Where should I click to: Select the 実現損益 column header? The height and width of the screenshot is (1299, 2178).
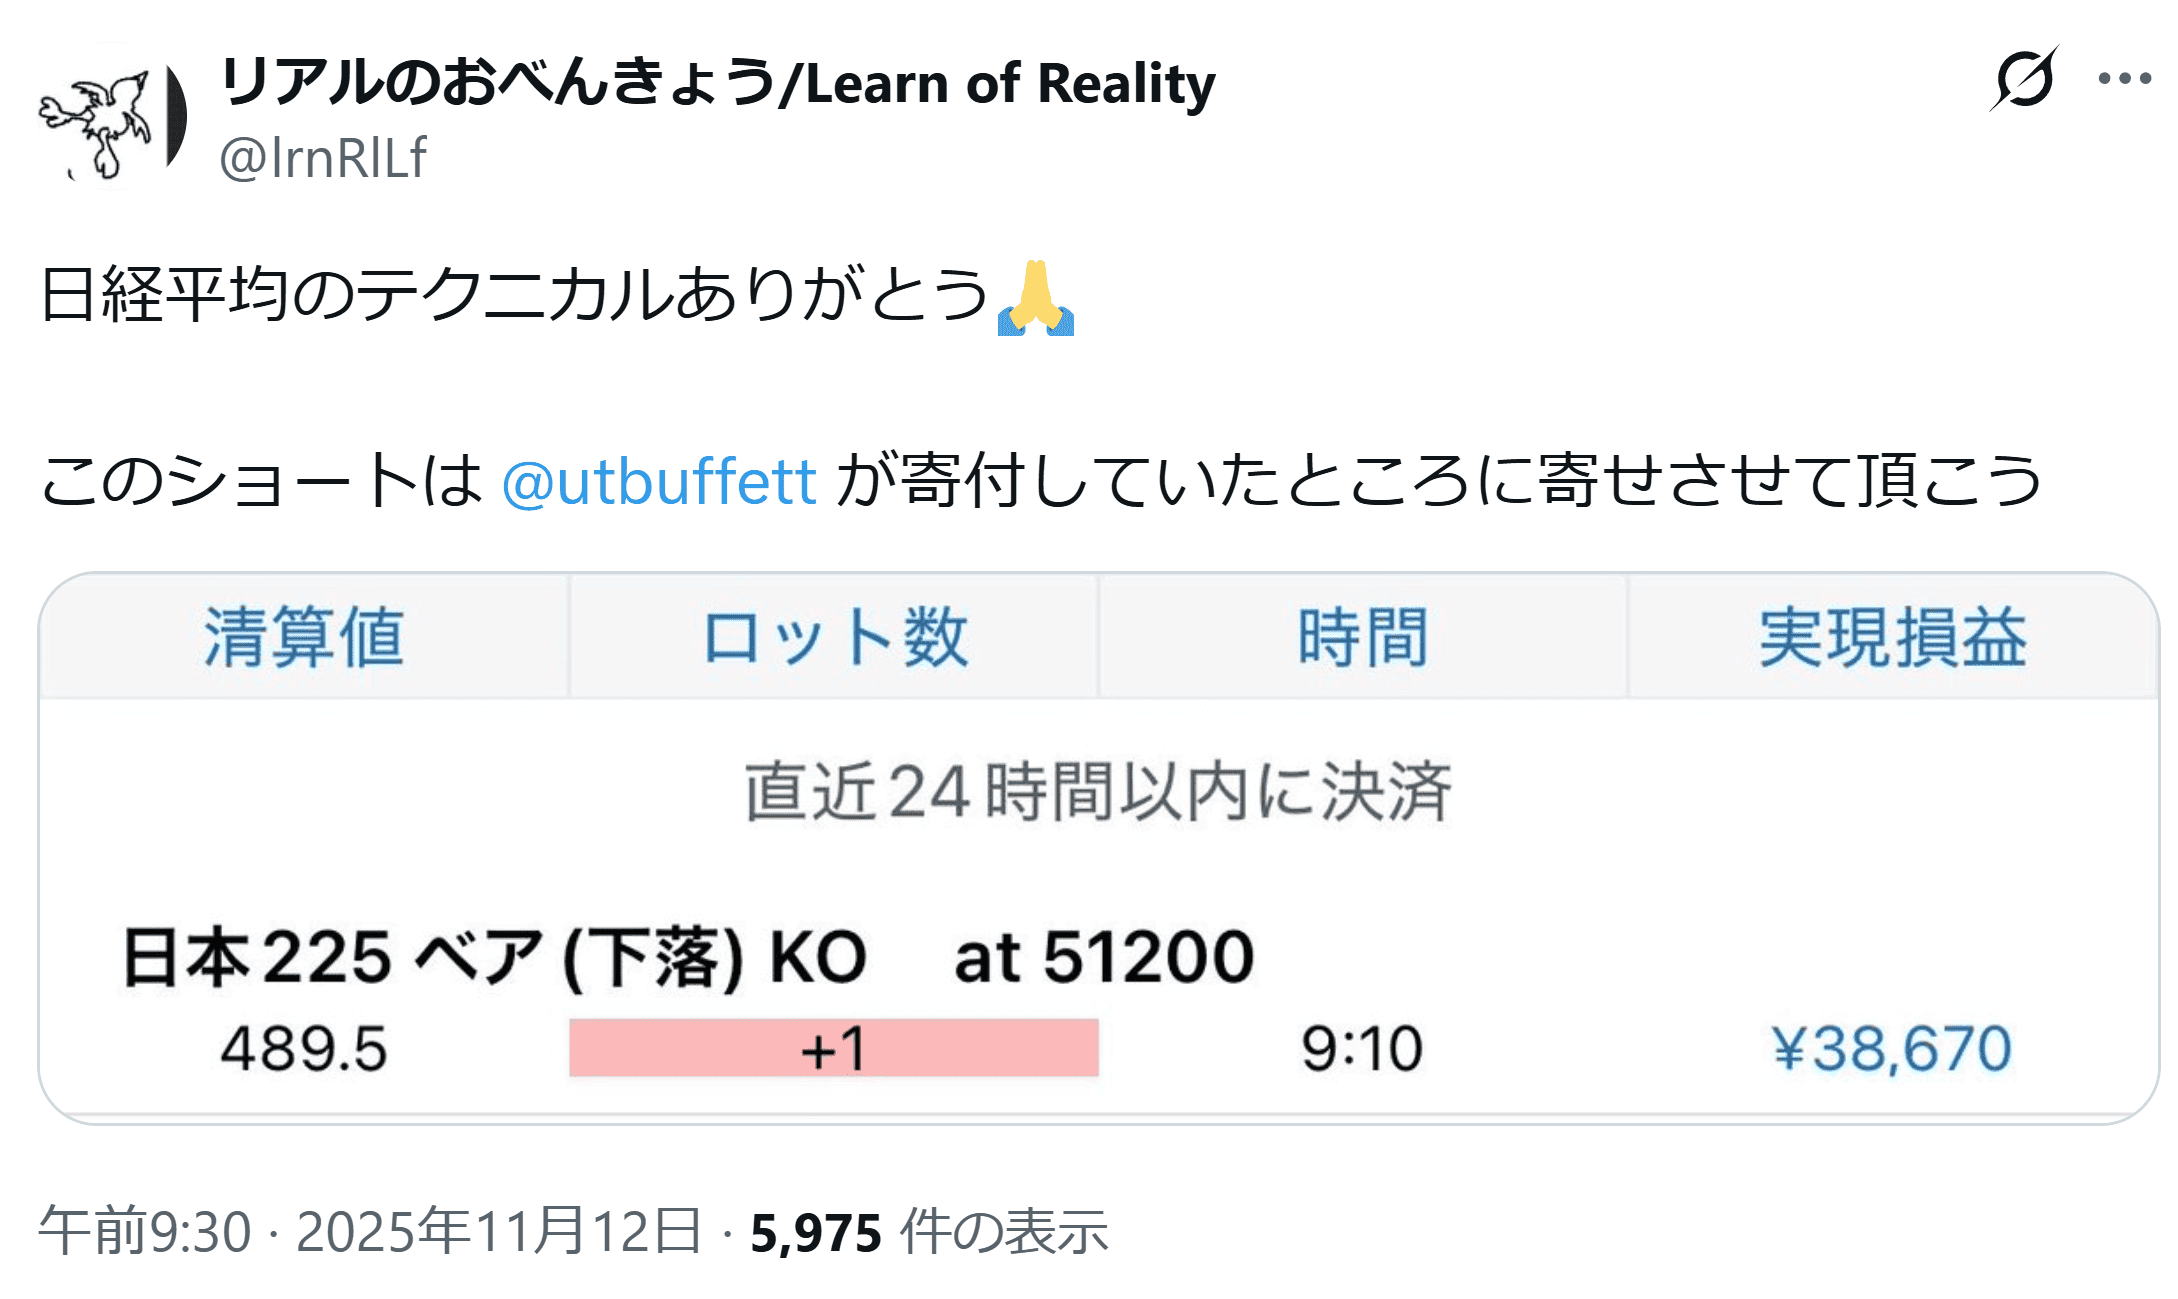[x=1892, y=637]
